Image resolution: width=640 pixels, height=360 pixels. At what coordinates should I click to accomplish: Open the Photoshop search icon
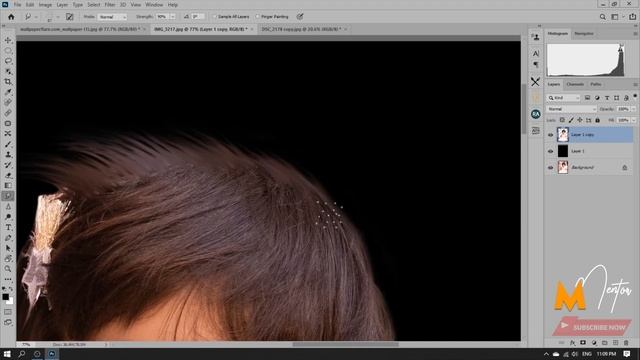pos(602,17)
